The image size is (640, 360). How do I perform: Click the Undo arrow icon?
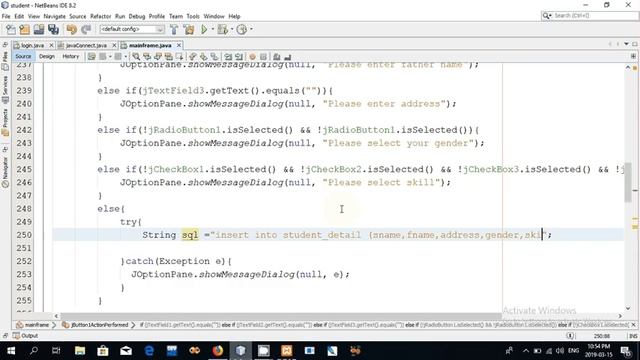[x=72, y=29]
